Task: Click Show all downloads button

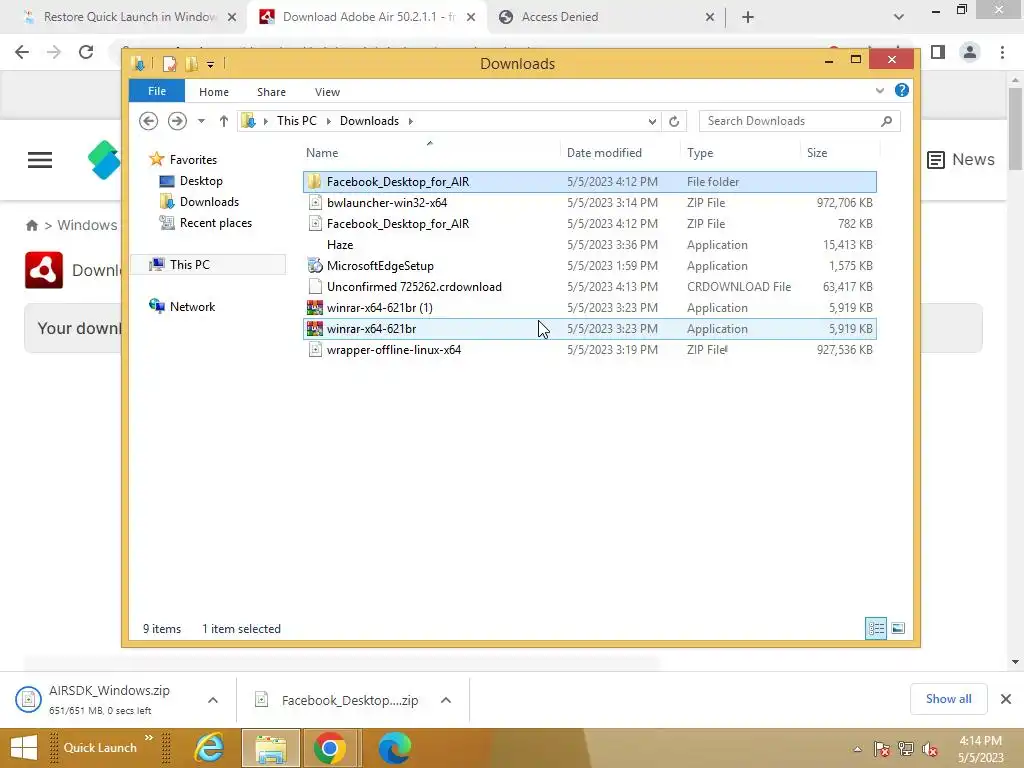Action: click(948, 699)
